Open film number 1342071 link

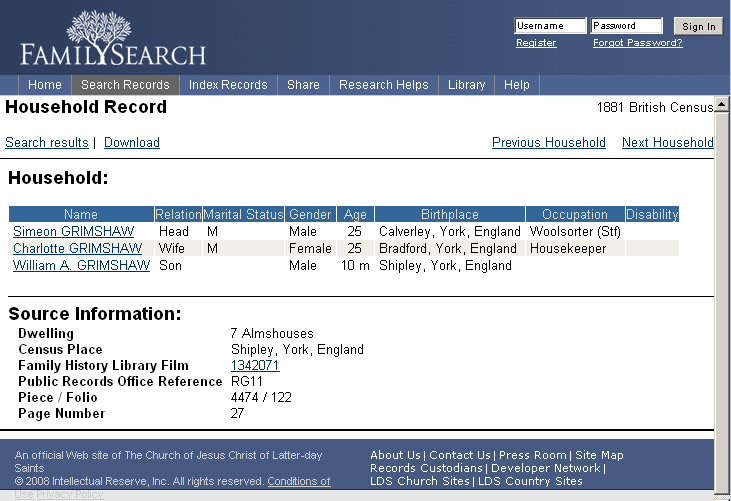(255, 366)
